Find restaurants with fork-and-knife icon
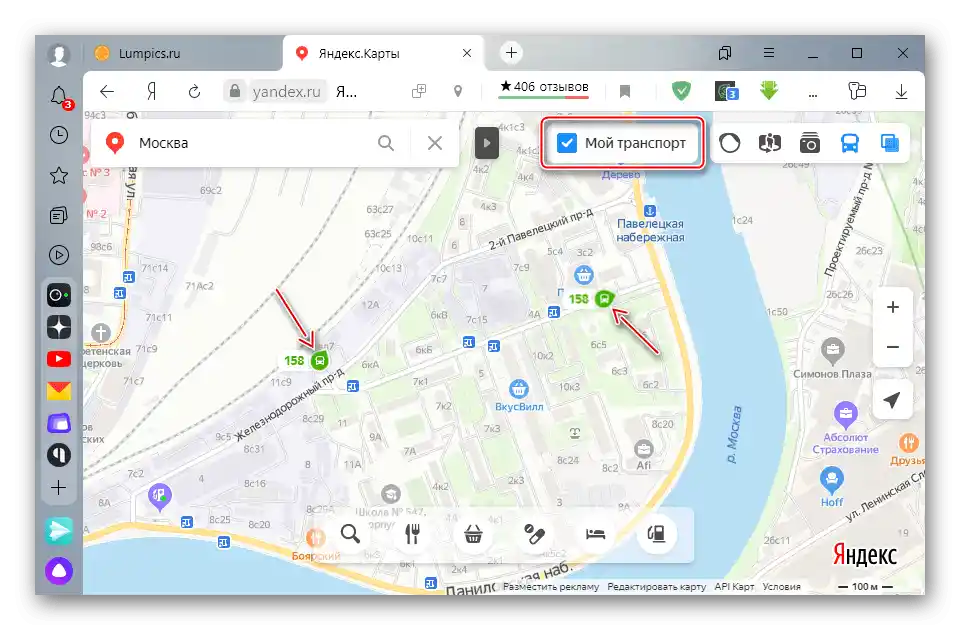 [412, 534]
